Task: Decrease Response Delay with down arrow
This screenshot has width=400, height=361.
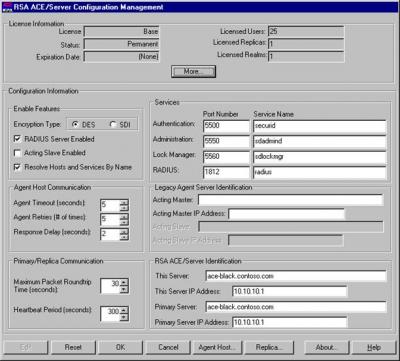Action: pyautogui.click(x=124, y=237)
